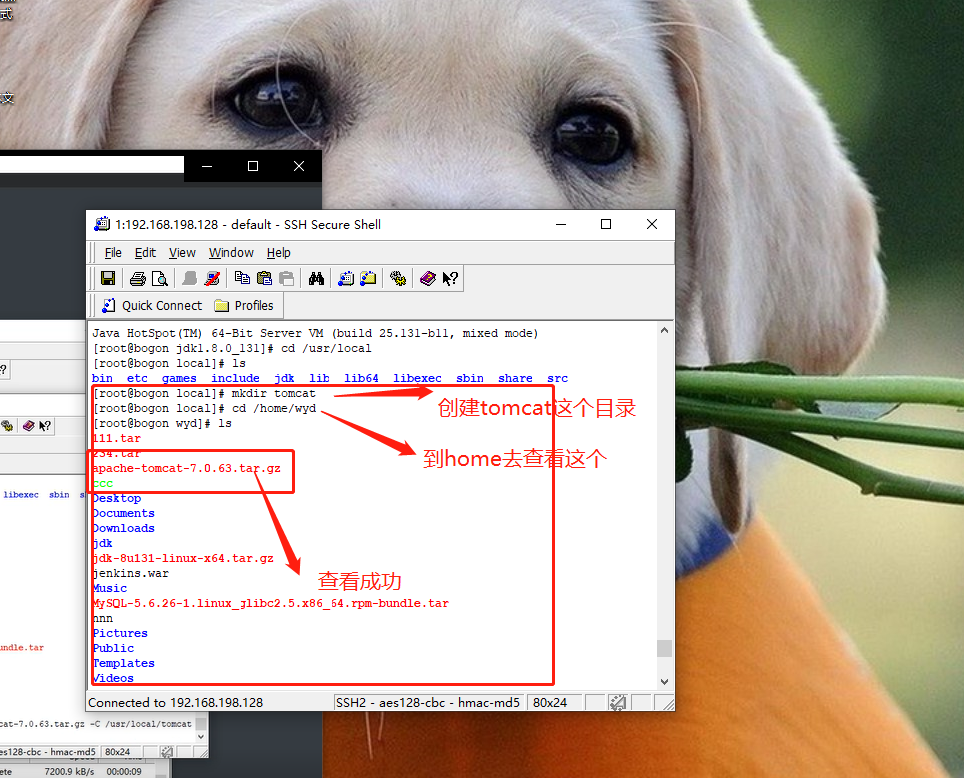Screen dimensions: 964x778
Task: Maximize the SSH Secure Shell window
Action: (606, 224)
